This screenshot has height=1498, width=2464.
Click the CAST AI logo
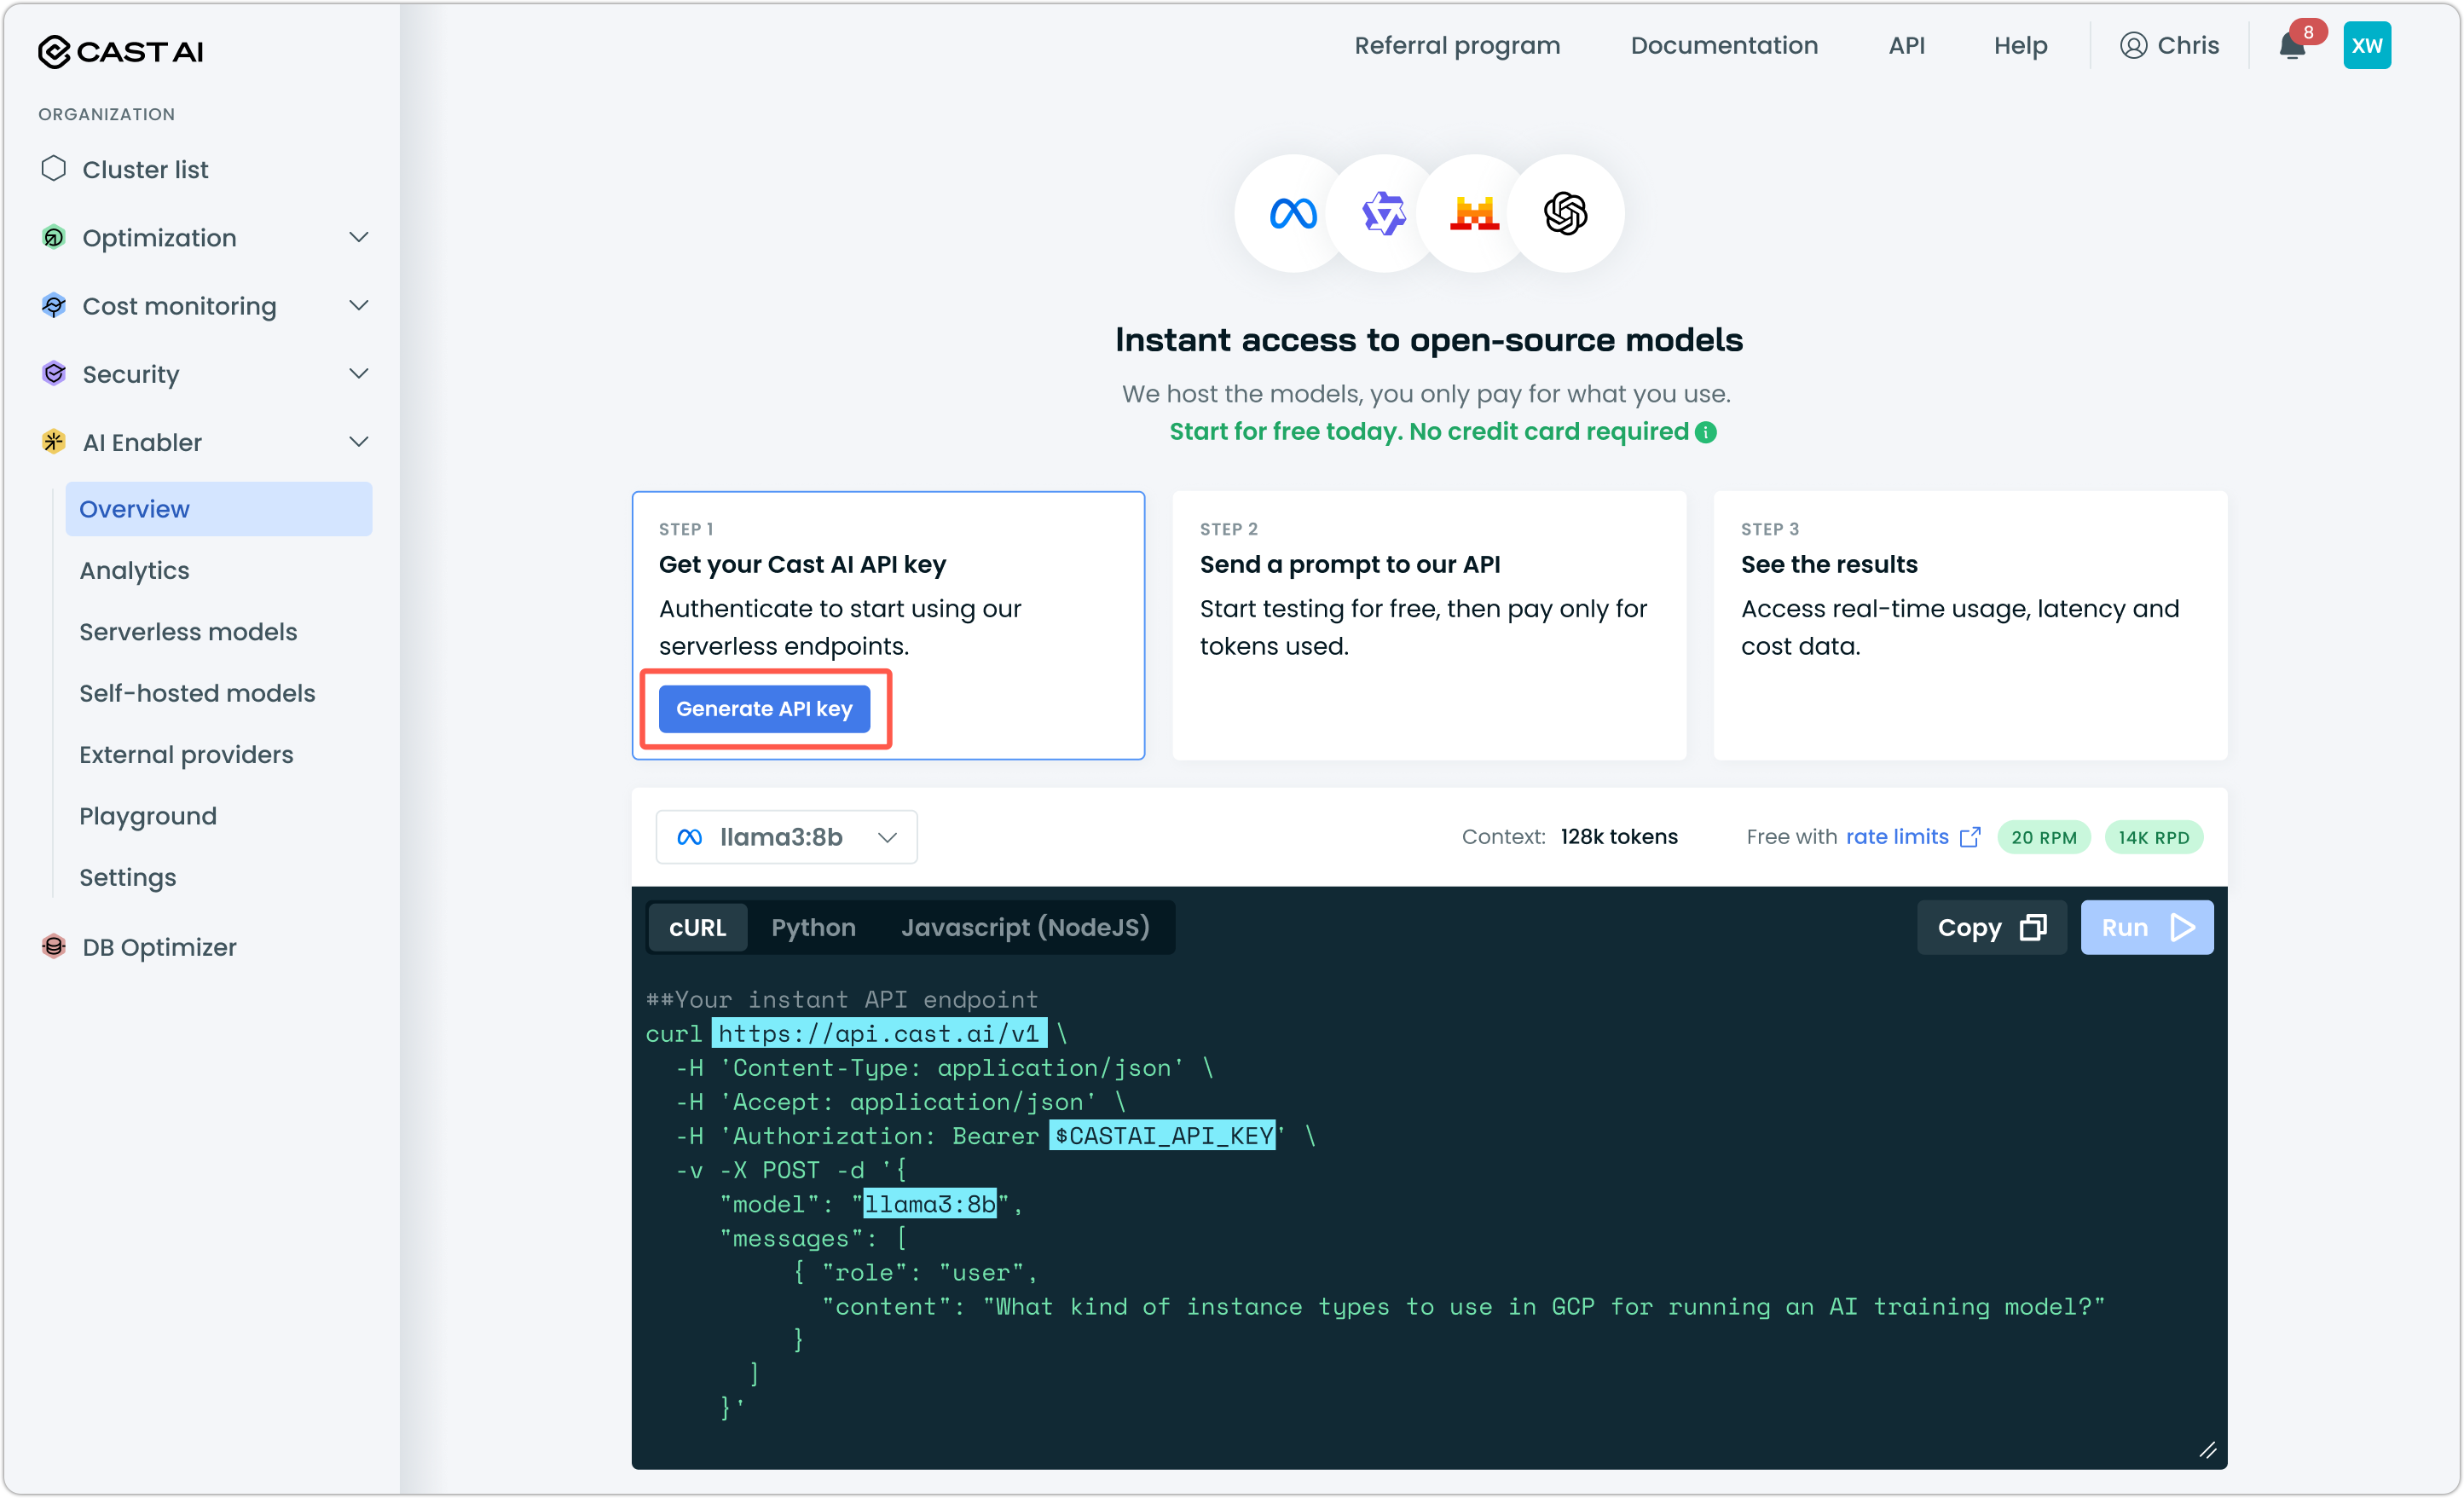(x=121, y=51)
